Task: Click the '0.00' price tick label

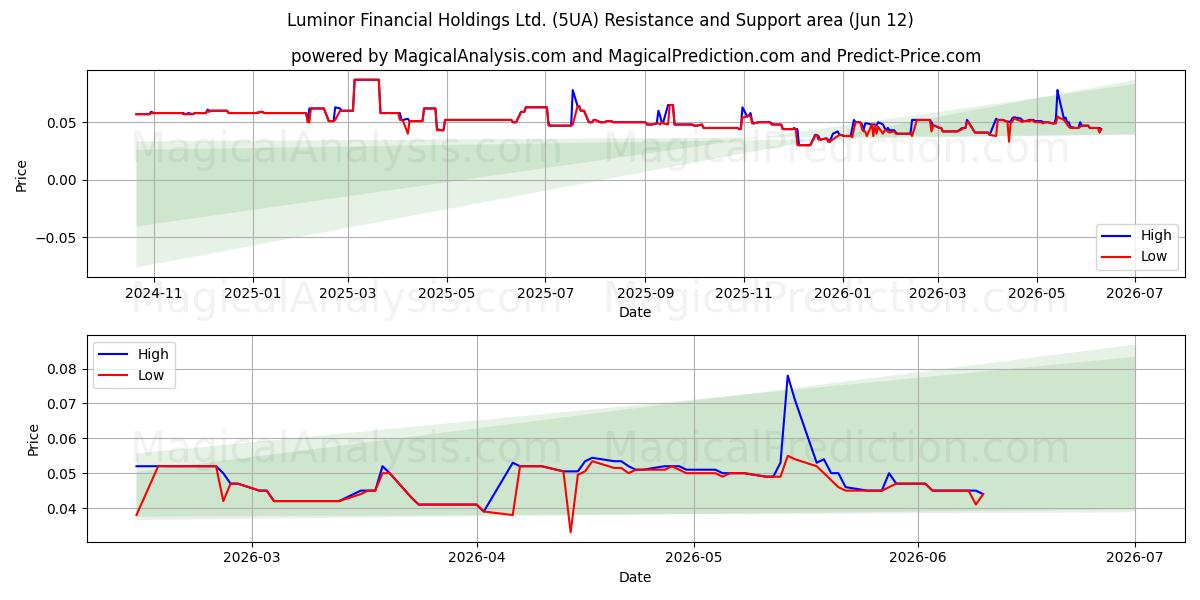Action: [64, 180]
